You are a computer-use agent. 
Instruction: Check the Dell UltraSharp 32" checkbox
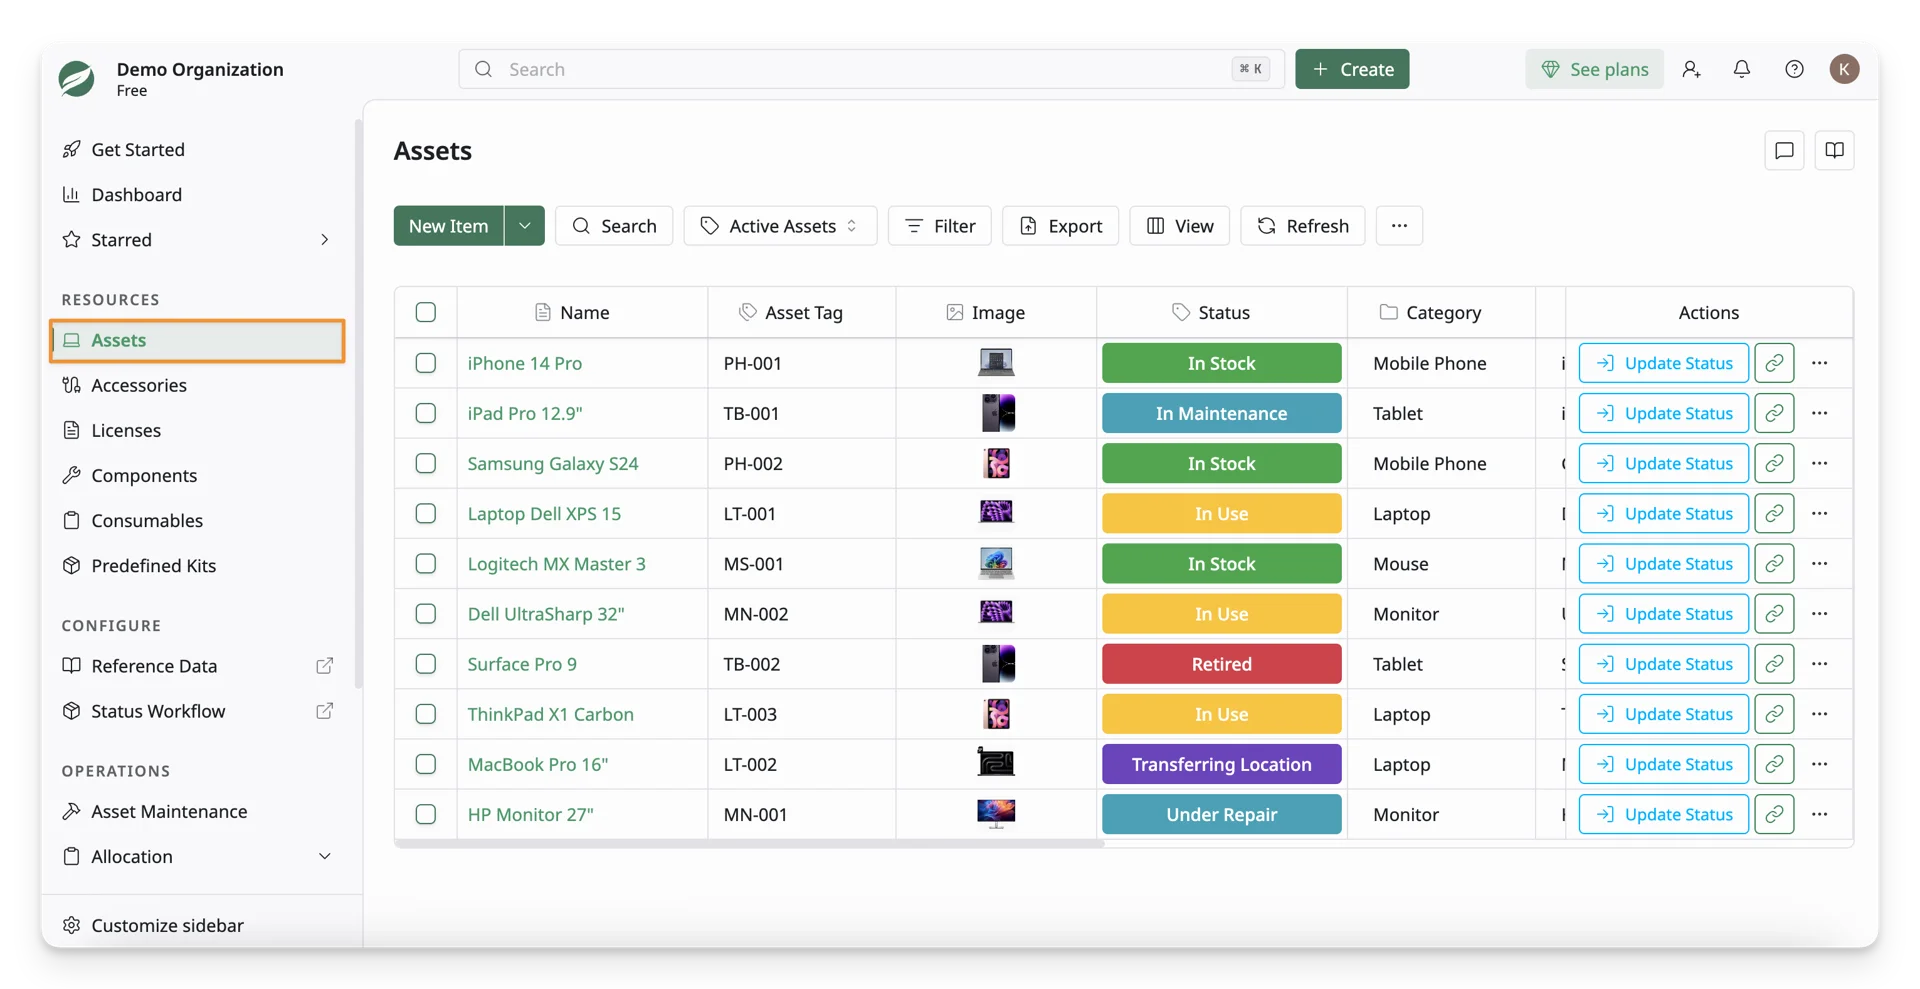coord(426,614)
